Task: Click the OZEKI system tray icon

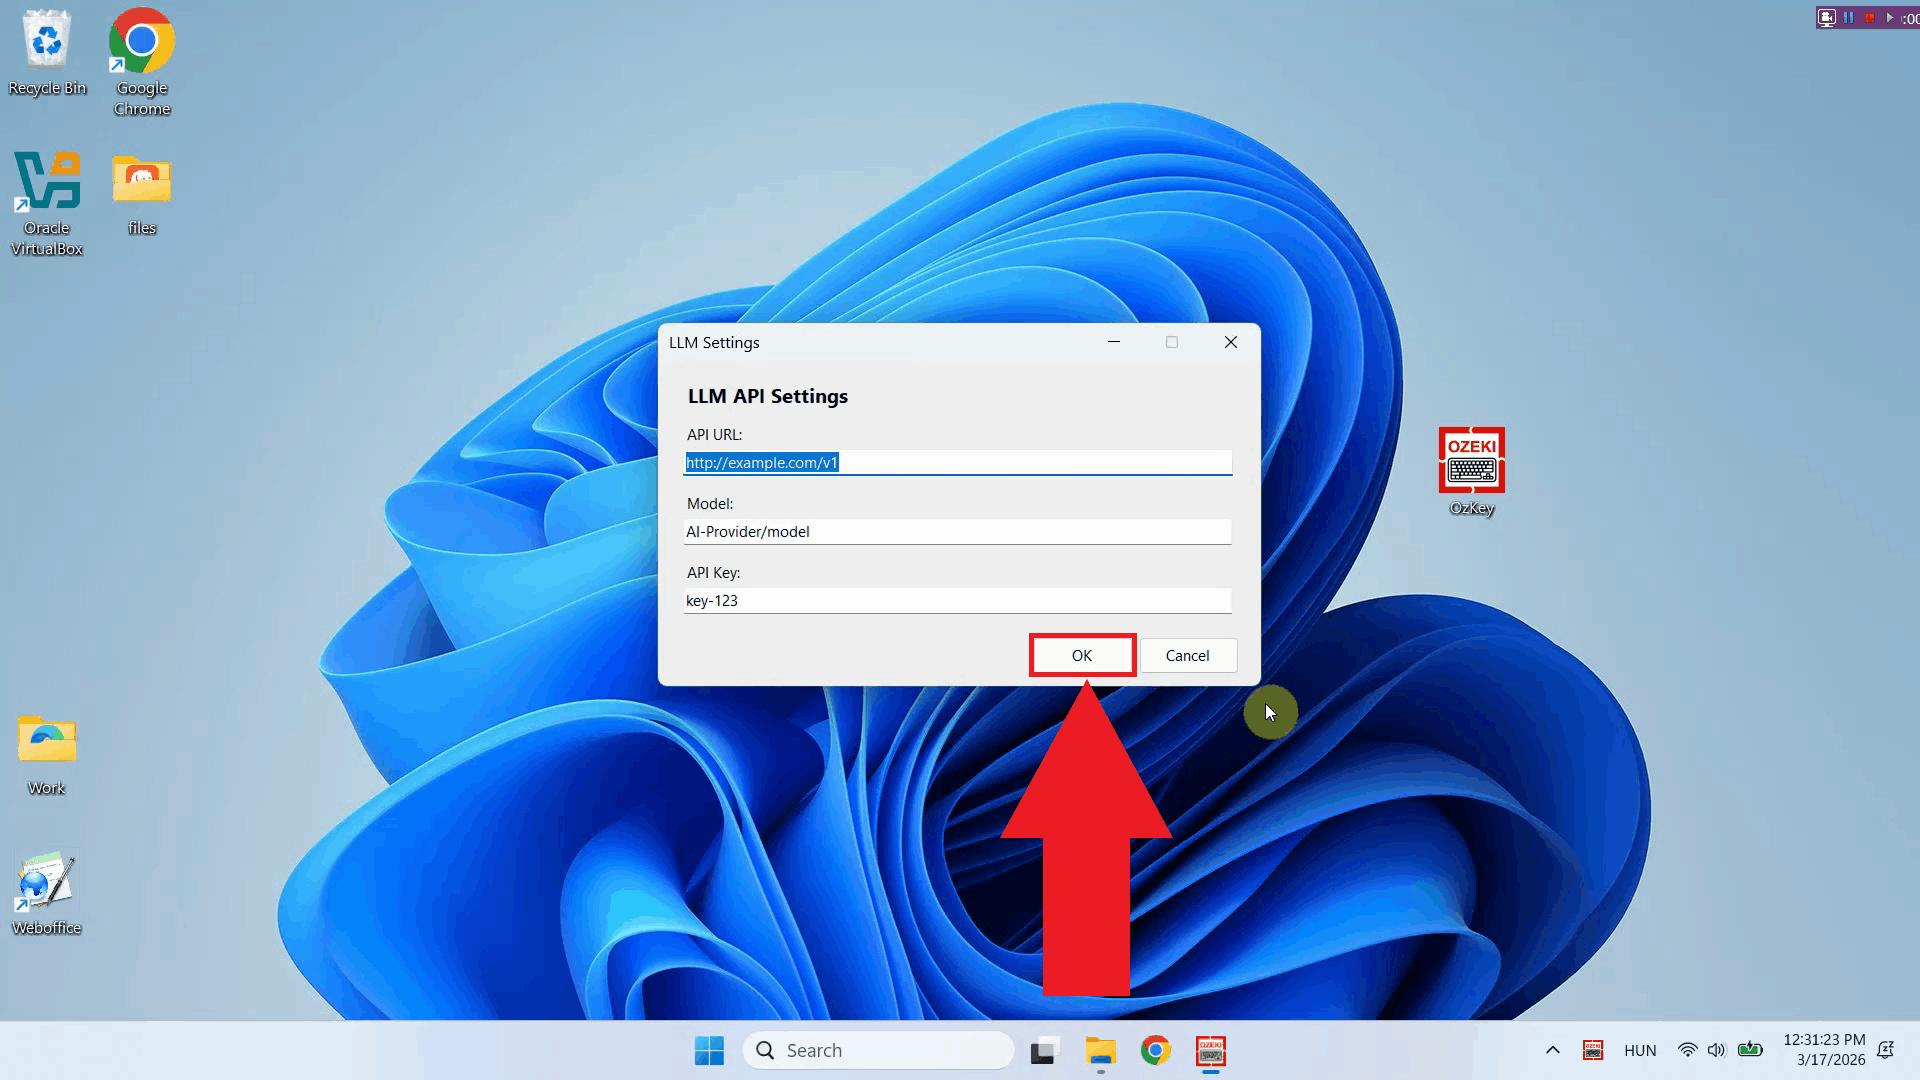Action: pyautogui.click(x=1593, y=1050)
